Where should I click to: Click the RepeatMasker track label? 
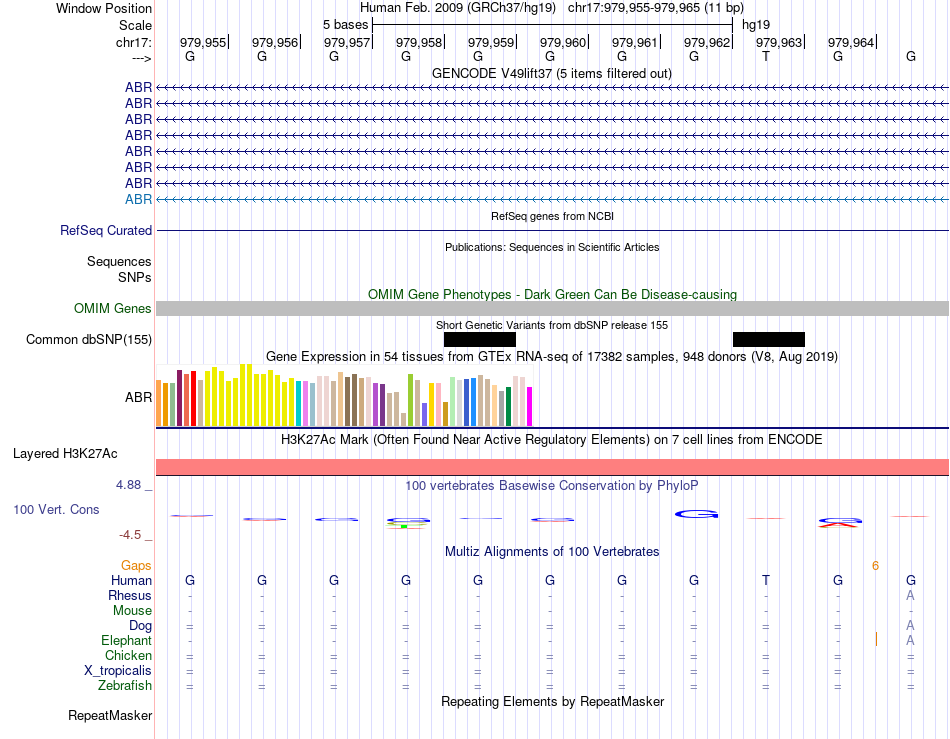click(x=110, y=715)
